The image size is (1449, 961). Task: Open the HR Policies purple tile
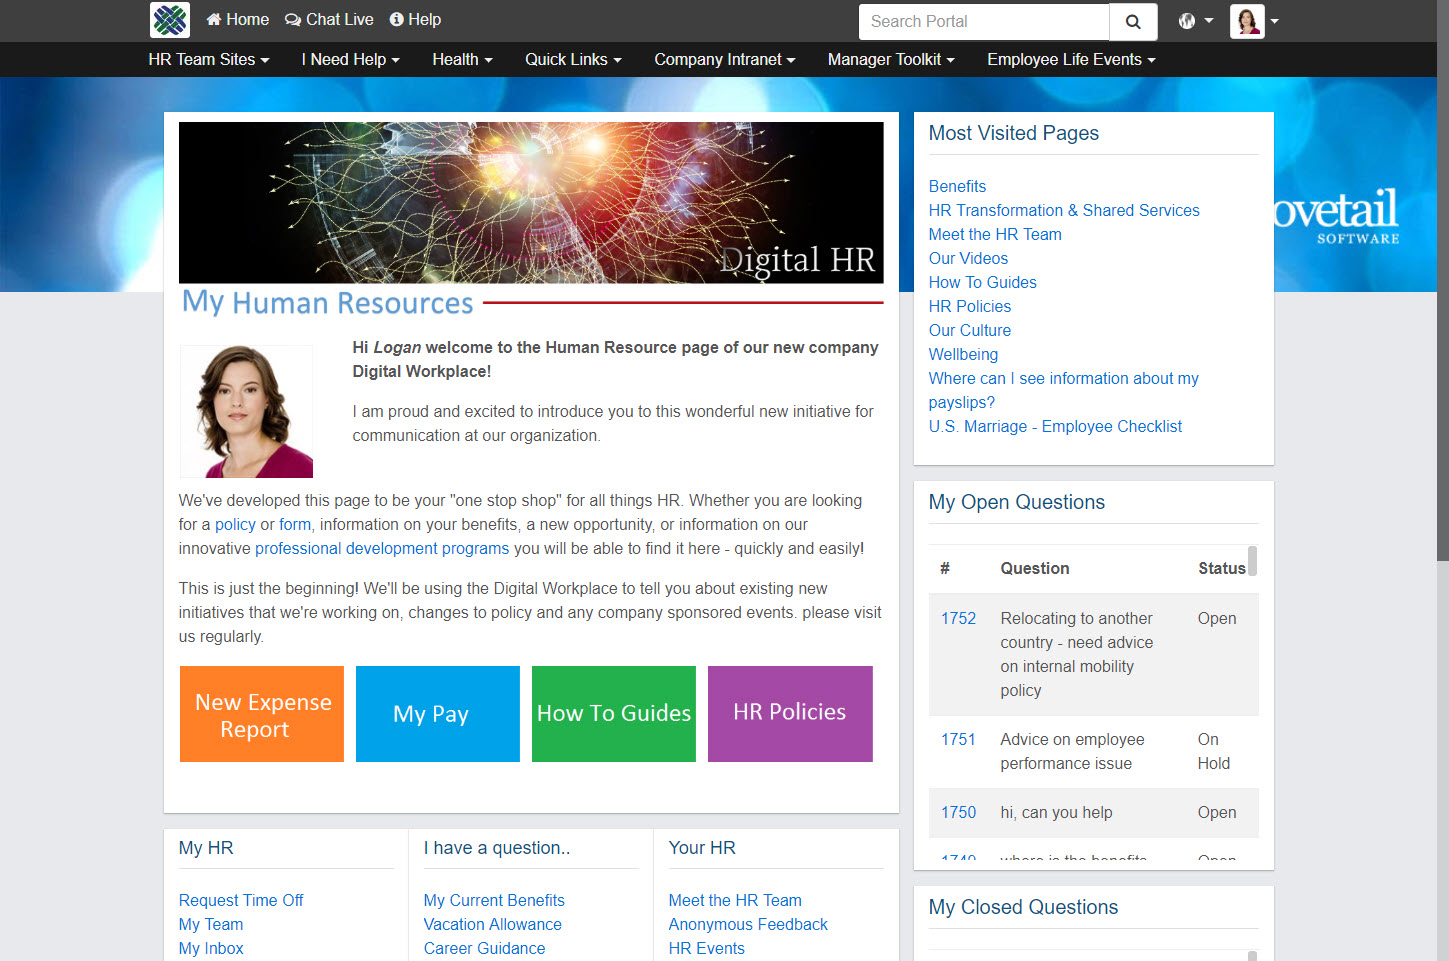(790, 714)
